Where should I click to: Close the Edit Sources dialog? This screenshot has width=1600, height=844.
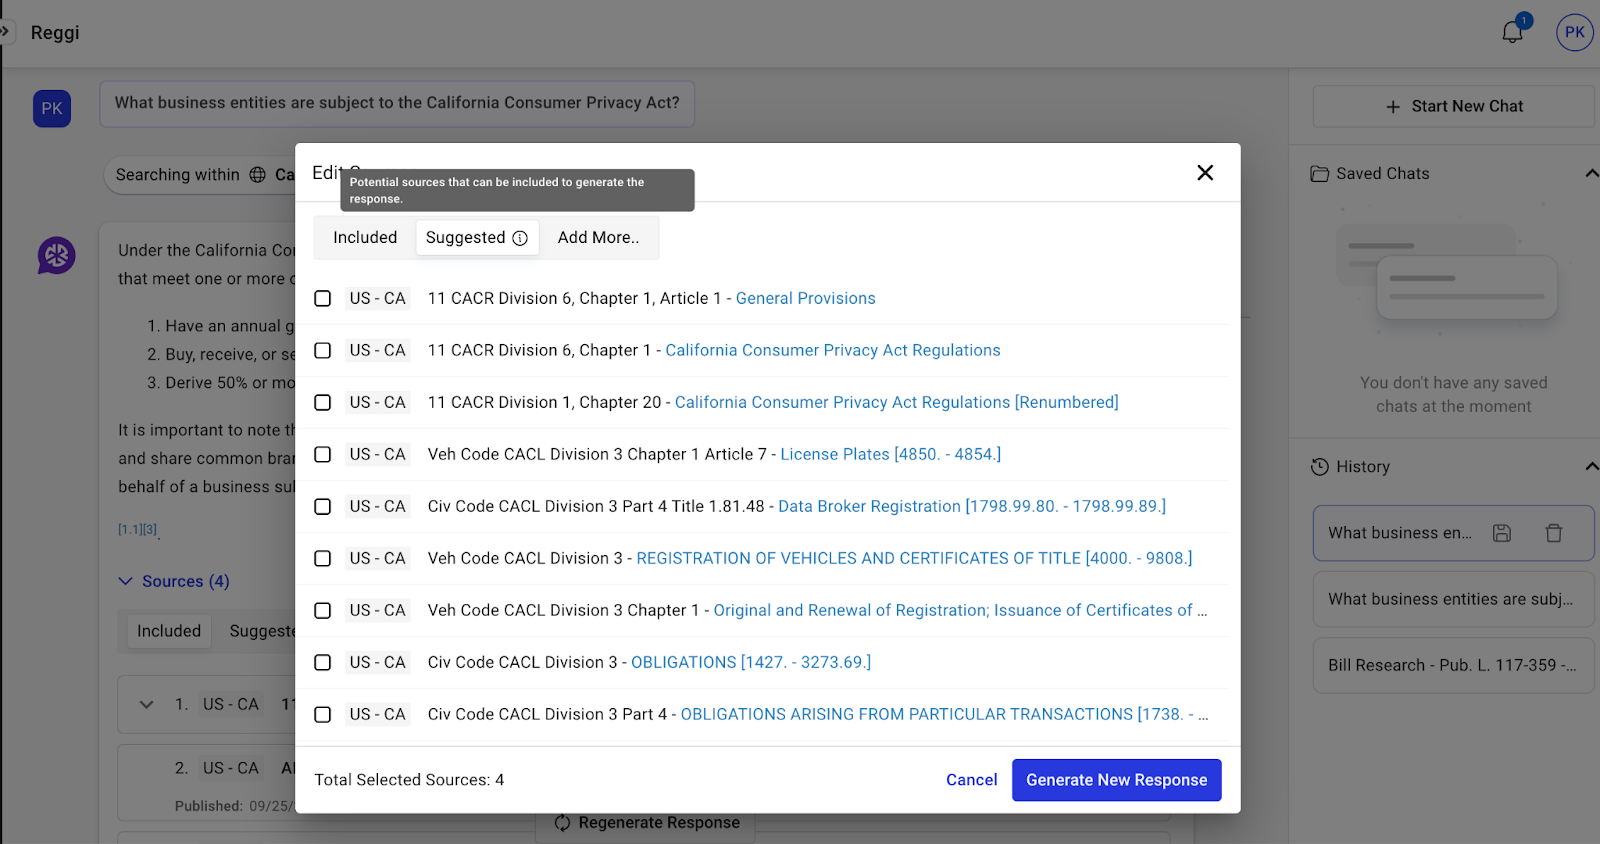click(x=1205, y=173)
